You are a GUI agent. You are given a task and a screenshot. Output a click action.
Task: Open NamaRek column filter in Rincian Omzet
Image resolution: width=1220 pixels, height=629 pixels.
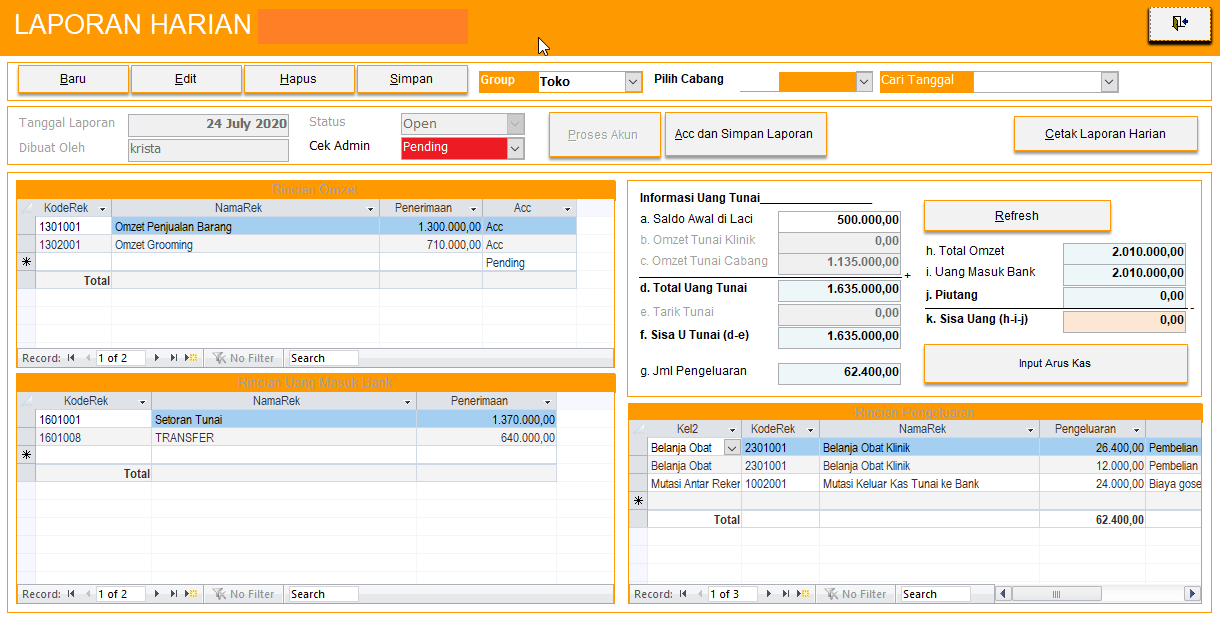(x=371, y=209)
